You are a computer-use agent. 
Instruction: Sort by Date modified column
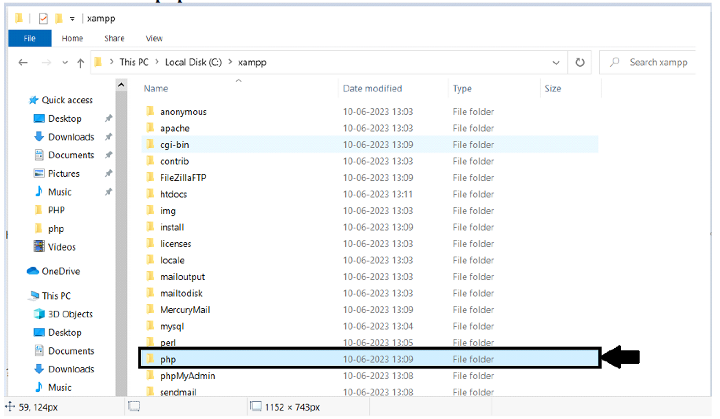click(372, 89)
